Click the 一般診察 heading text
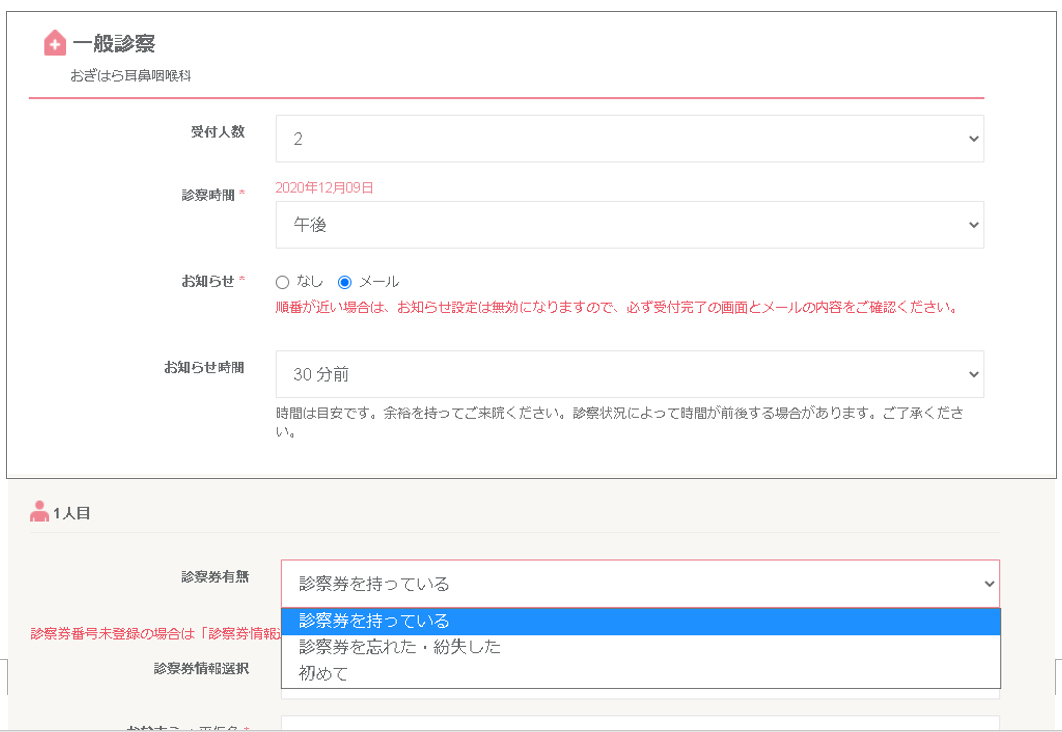 [114, 44]
